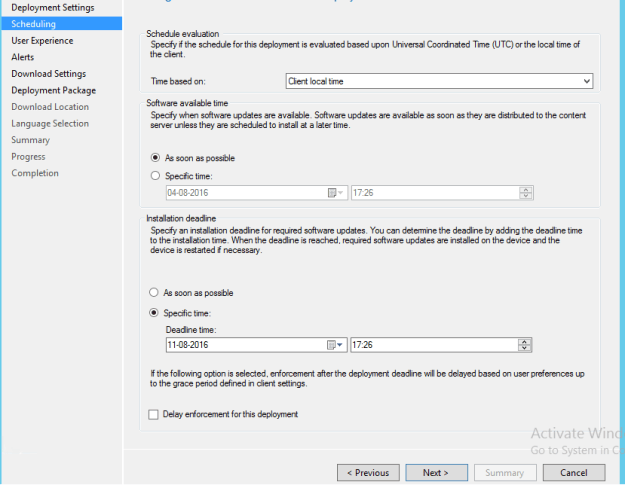Click the deadline time field showing 17:26
Viewport: 625px width, 485px height.
434,345
